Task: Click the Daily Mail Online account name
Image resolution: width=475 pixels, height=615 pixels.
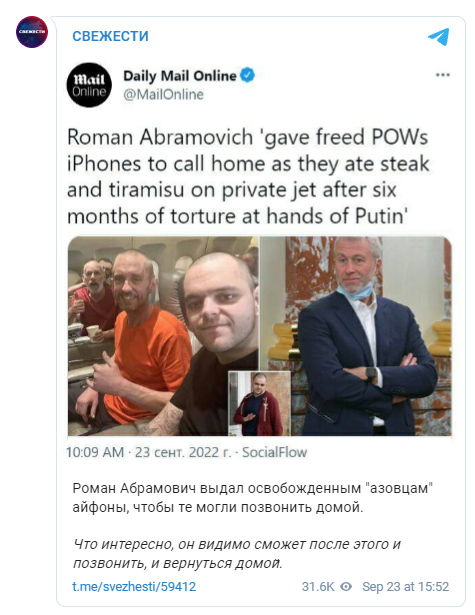Action: pyautogui.click(x=180, y=75)
